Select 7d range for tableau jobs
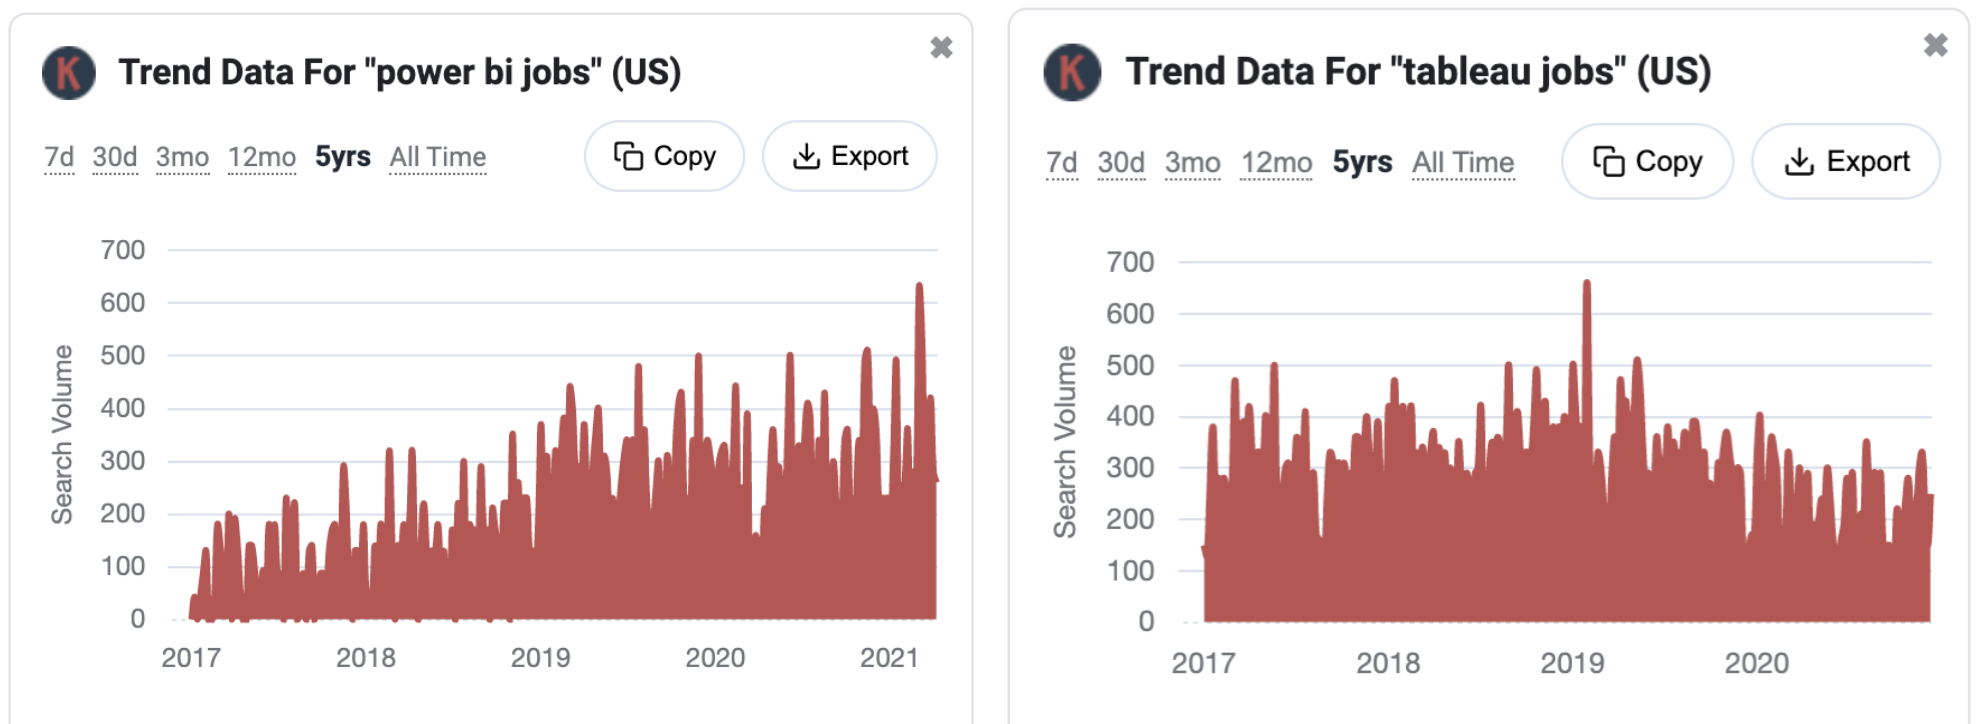This screenshot has height=724, width=1982. pos(1061,162)
